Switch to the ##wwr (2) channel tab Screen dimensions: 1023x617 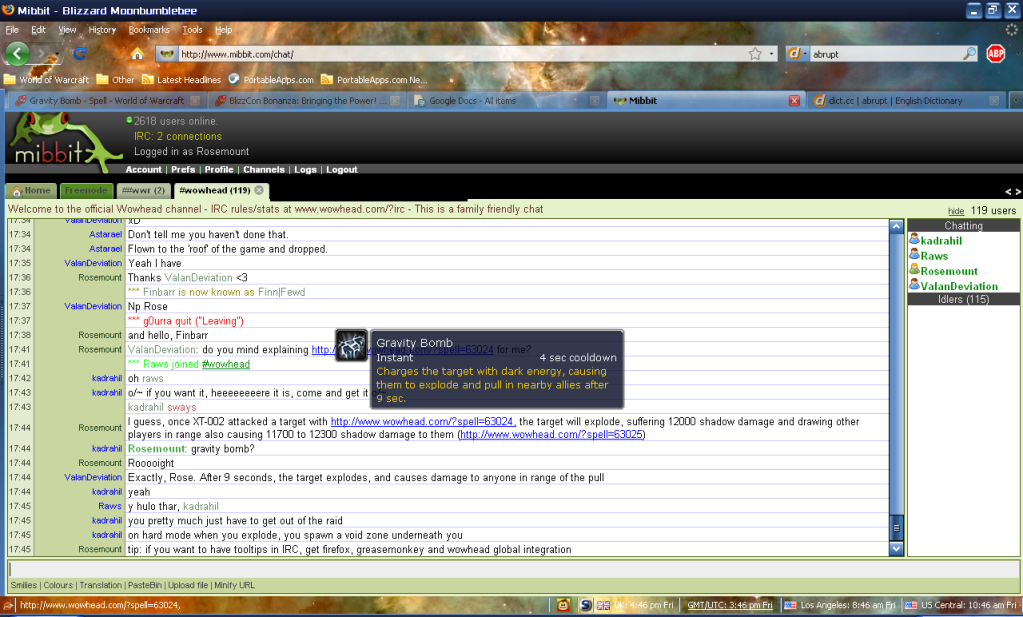(x=144, y=190)
